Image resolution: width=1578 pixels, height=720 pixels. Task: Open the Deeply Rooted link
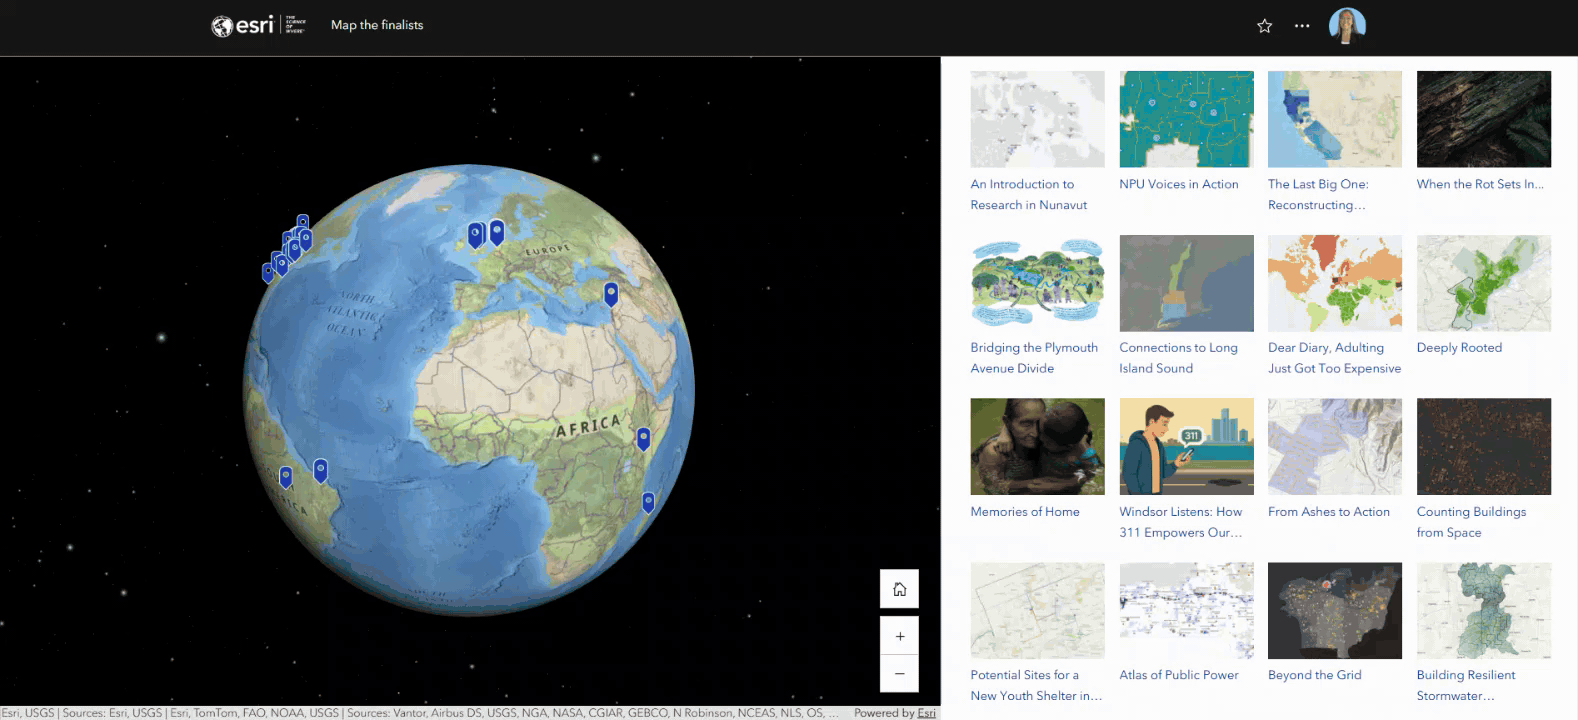pos(1459,347)
